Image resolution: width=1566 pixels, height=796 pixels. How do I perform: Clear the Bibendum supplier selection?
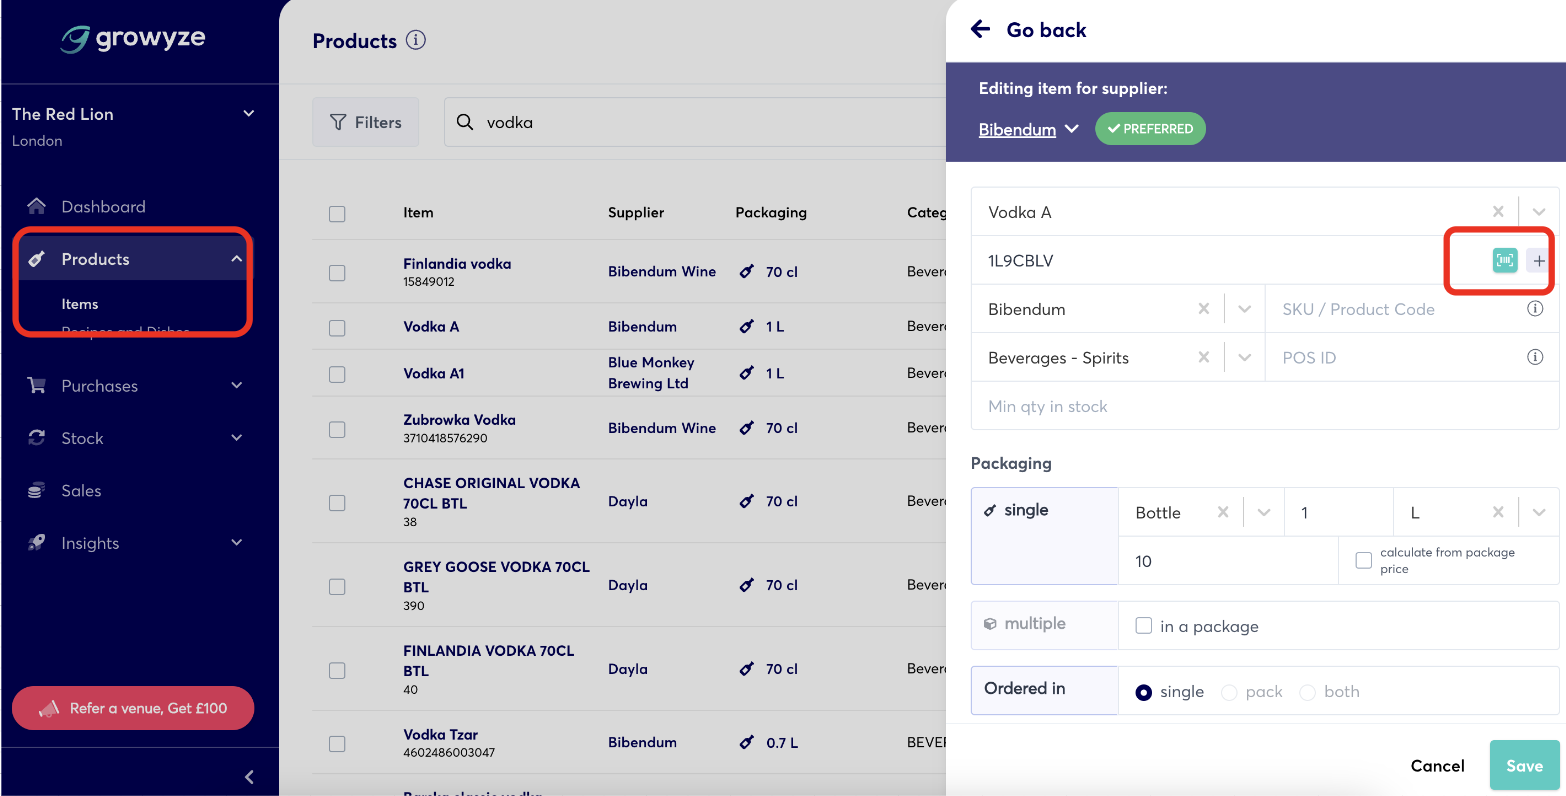(x=1204, y=309)
